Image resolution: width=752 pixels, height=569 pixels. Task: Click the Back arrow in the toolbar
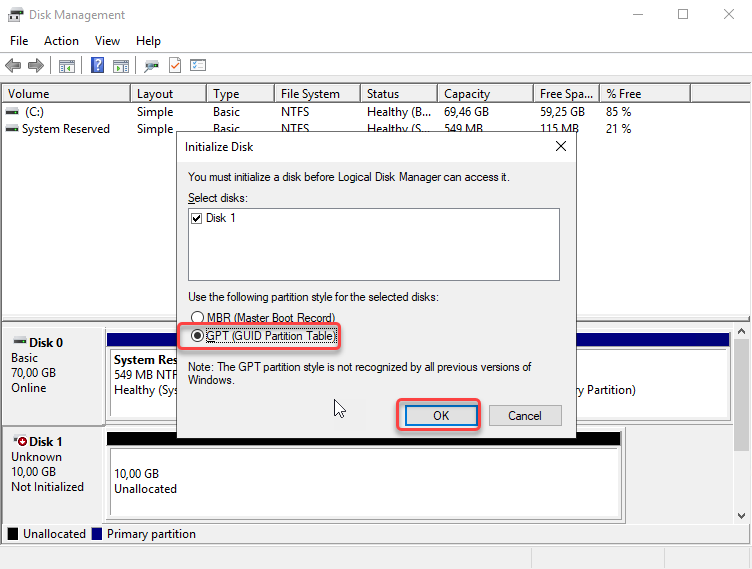pos(13,66)
